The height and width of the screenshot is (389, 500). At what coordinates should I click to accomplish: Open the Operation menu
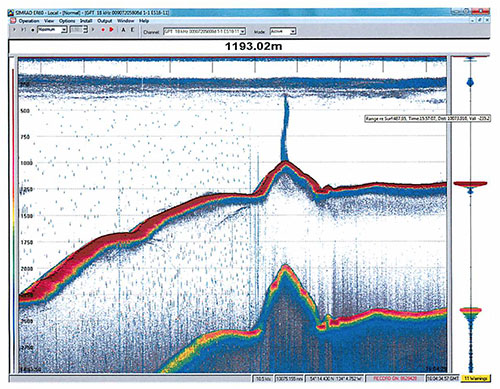pos(29,21)
